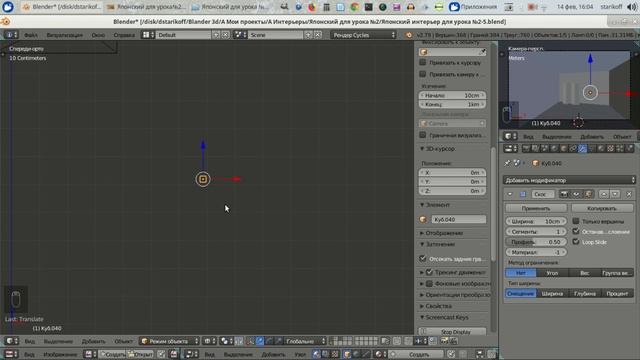The width and height of the screenshot is (640, 360).
Task: Open the Object cube properties tab
Action: [x=564, y=149]
